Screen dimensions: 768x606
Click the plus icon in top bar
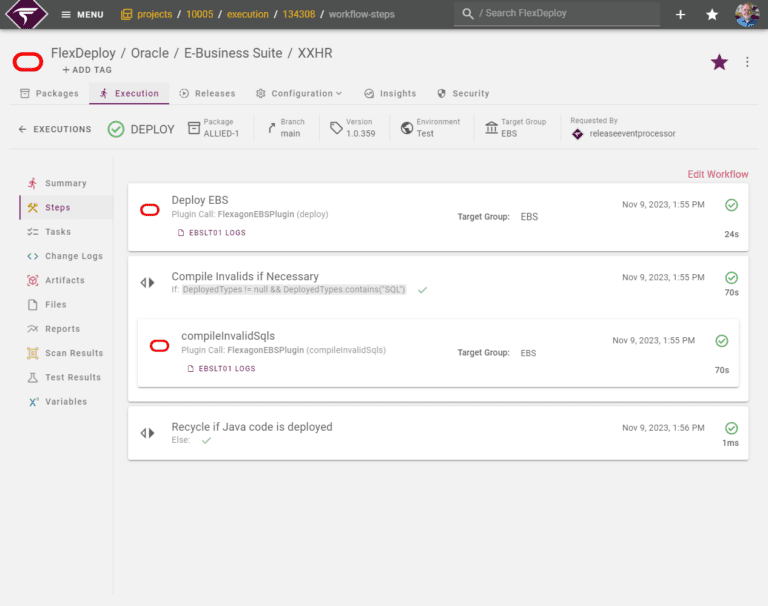pos(680,15)
